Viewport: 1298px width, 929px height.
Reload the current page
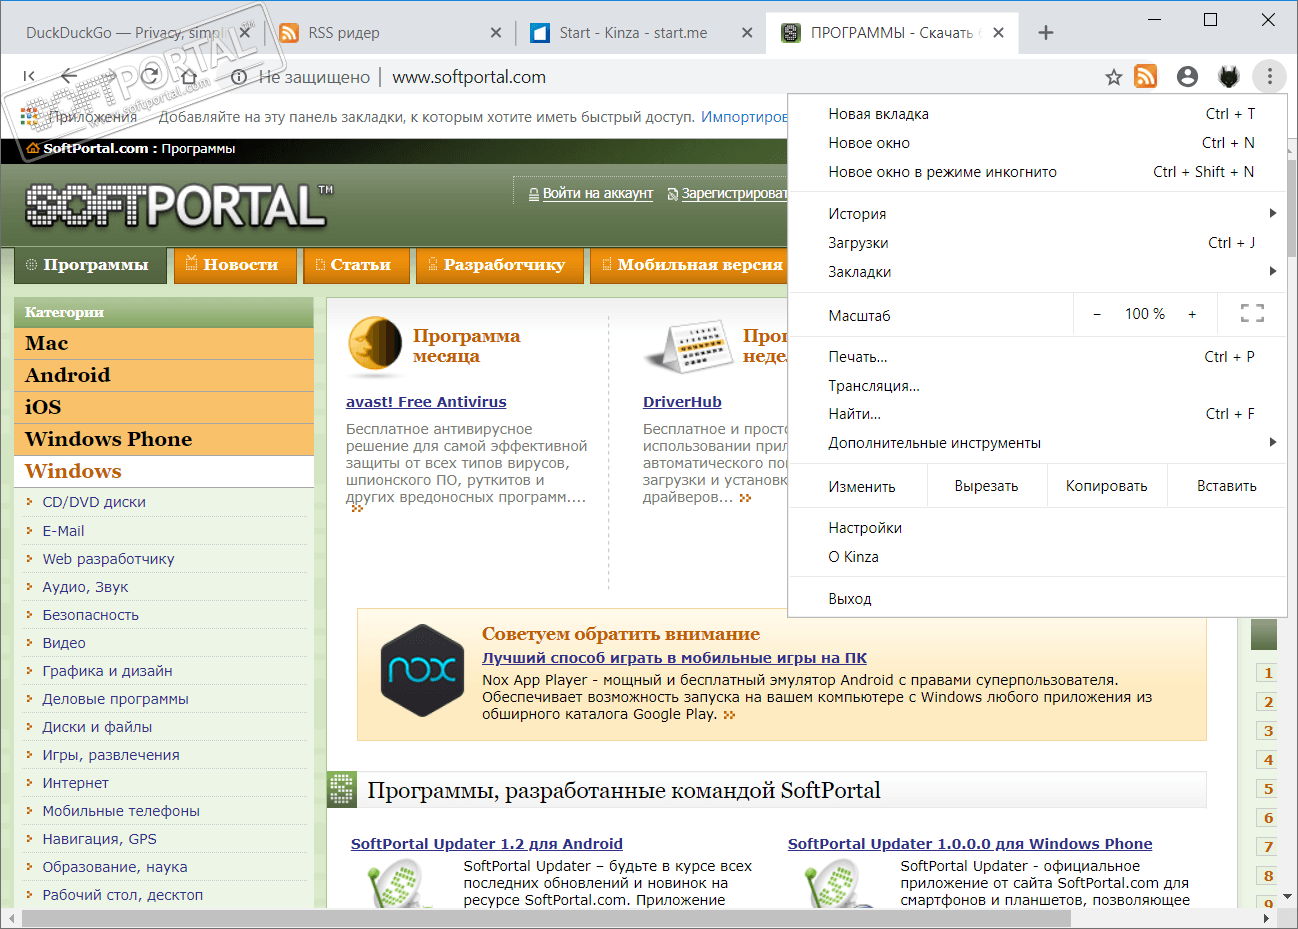[150, 76]
